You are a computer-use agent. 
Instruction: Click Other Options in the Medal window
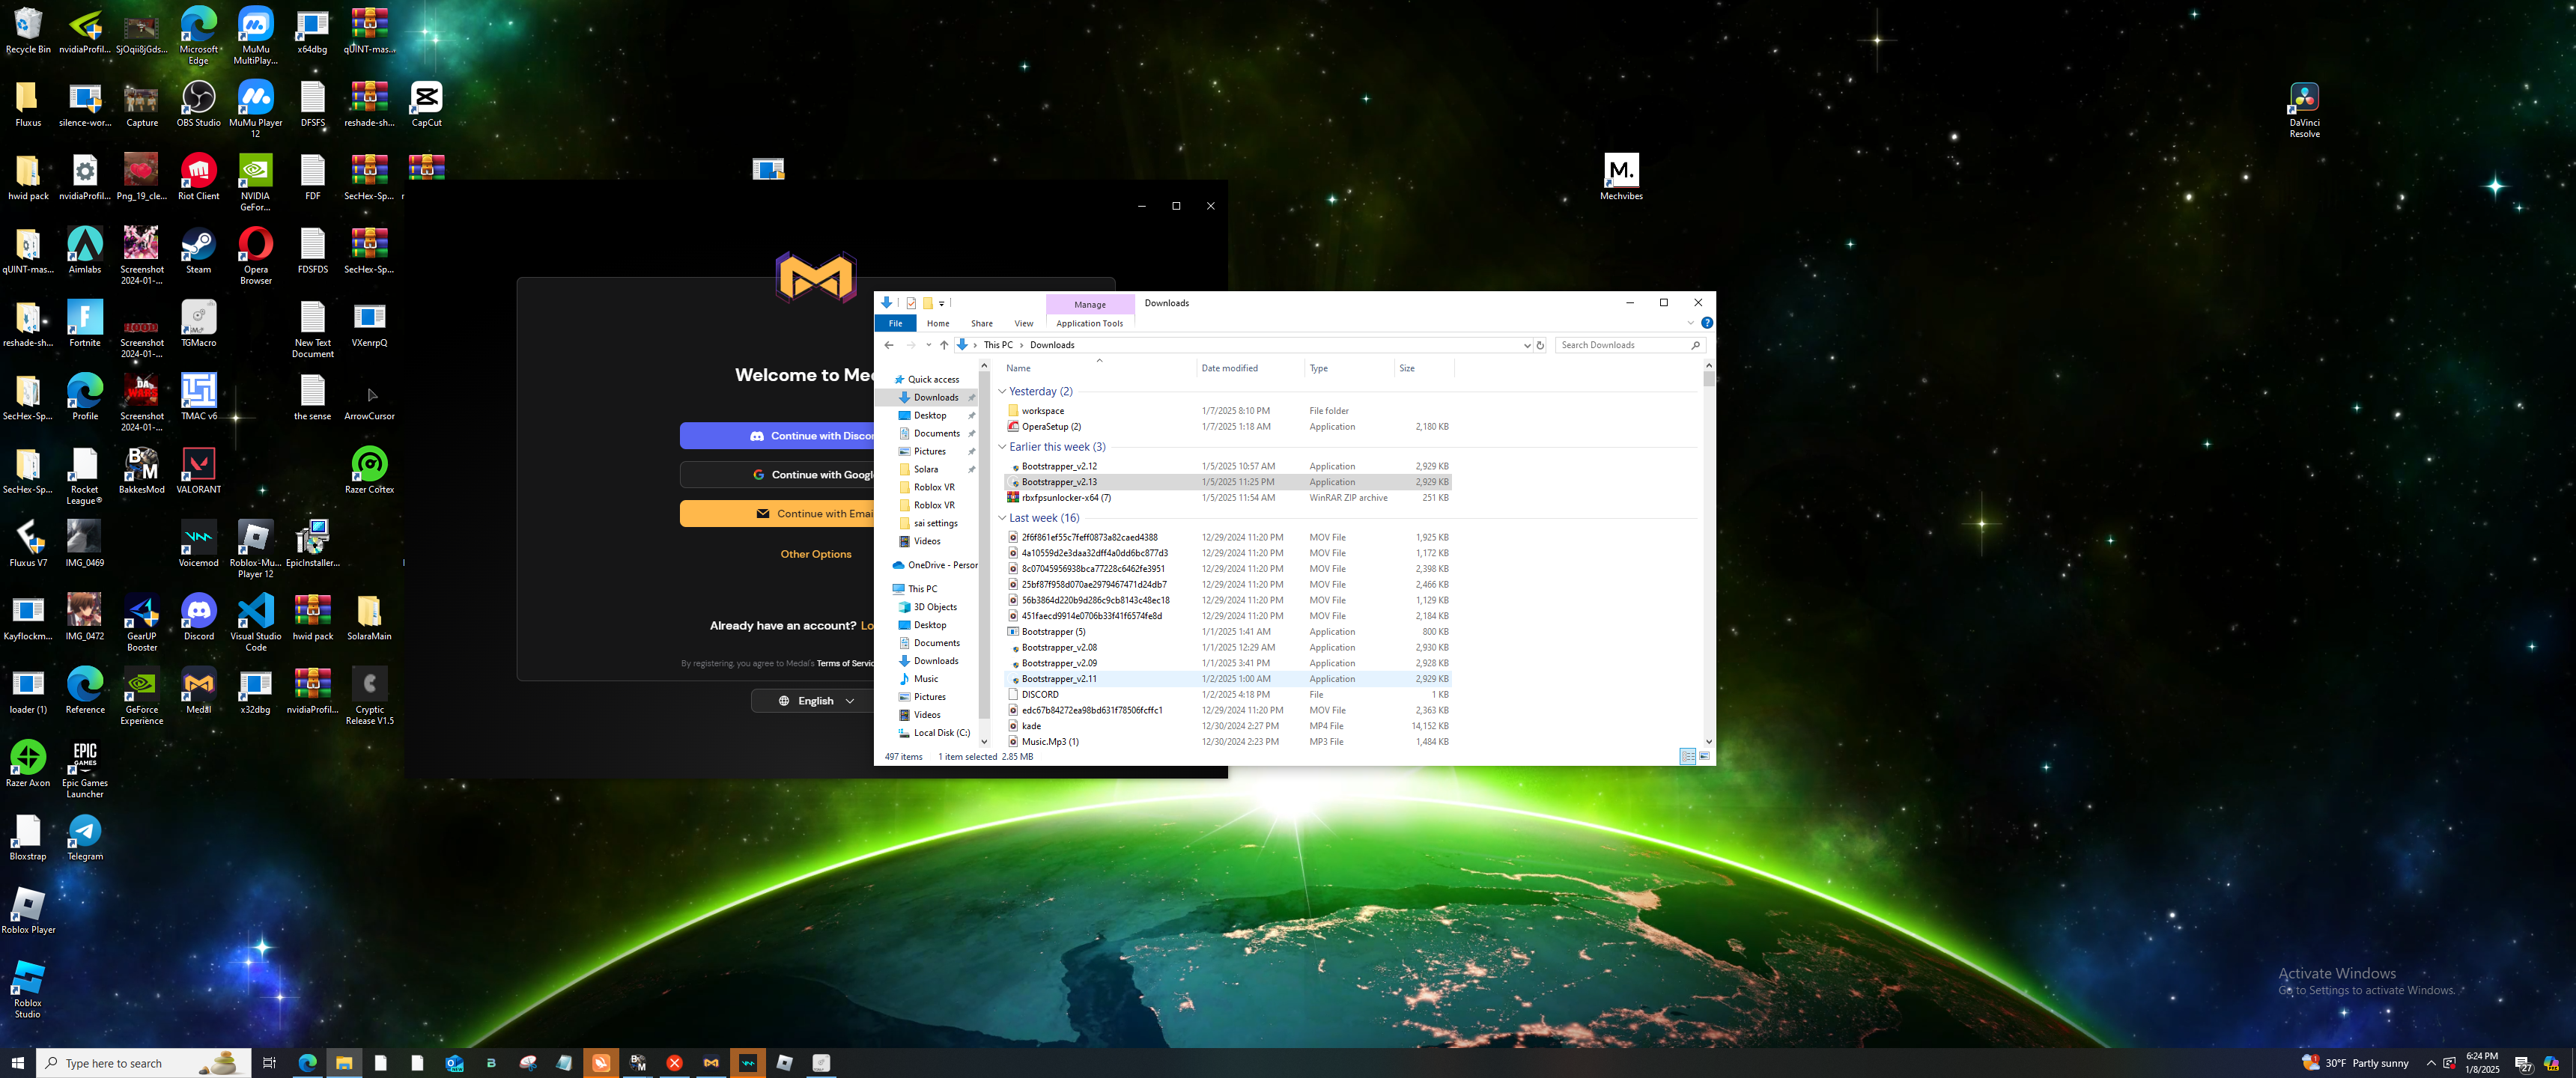coord(815,554)
